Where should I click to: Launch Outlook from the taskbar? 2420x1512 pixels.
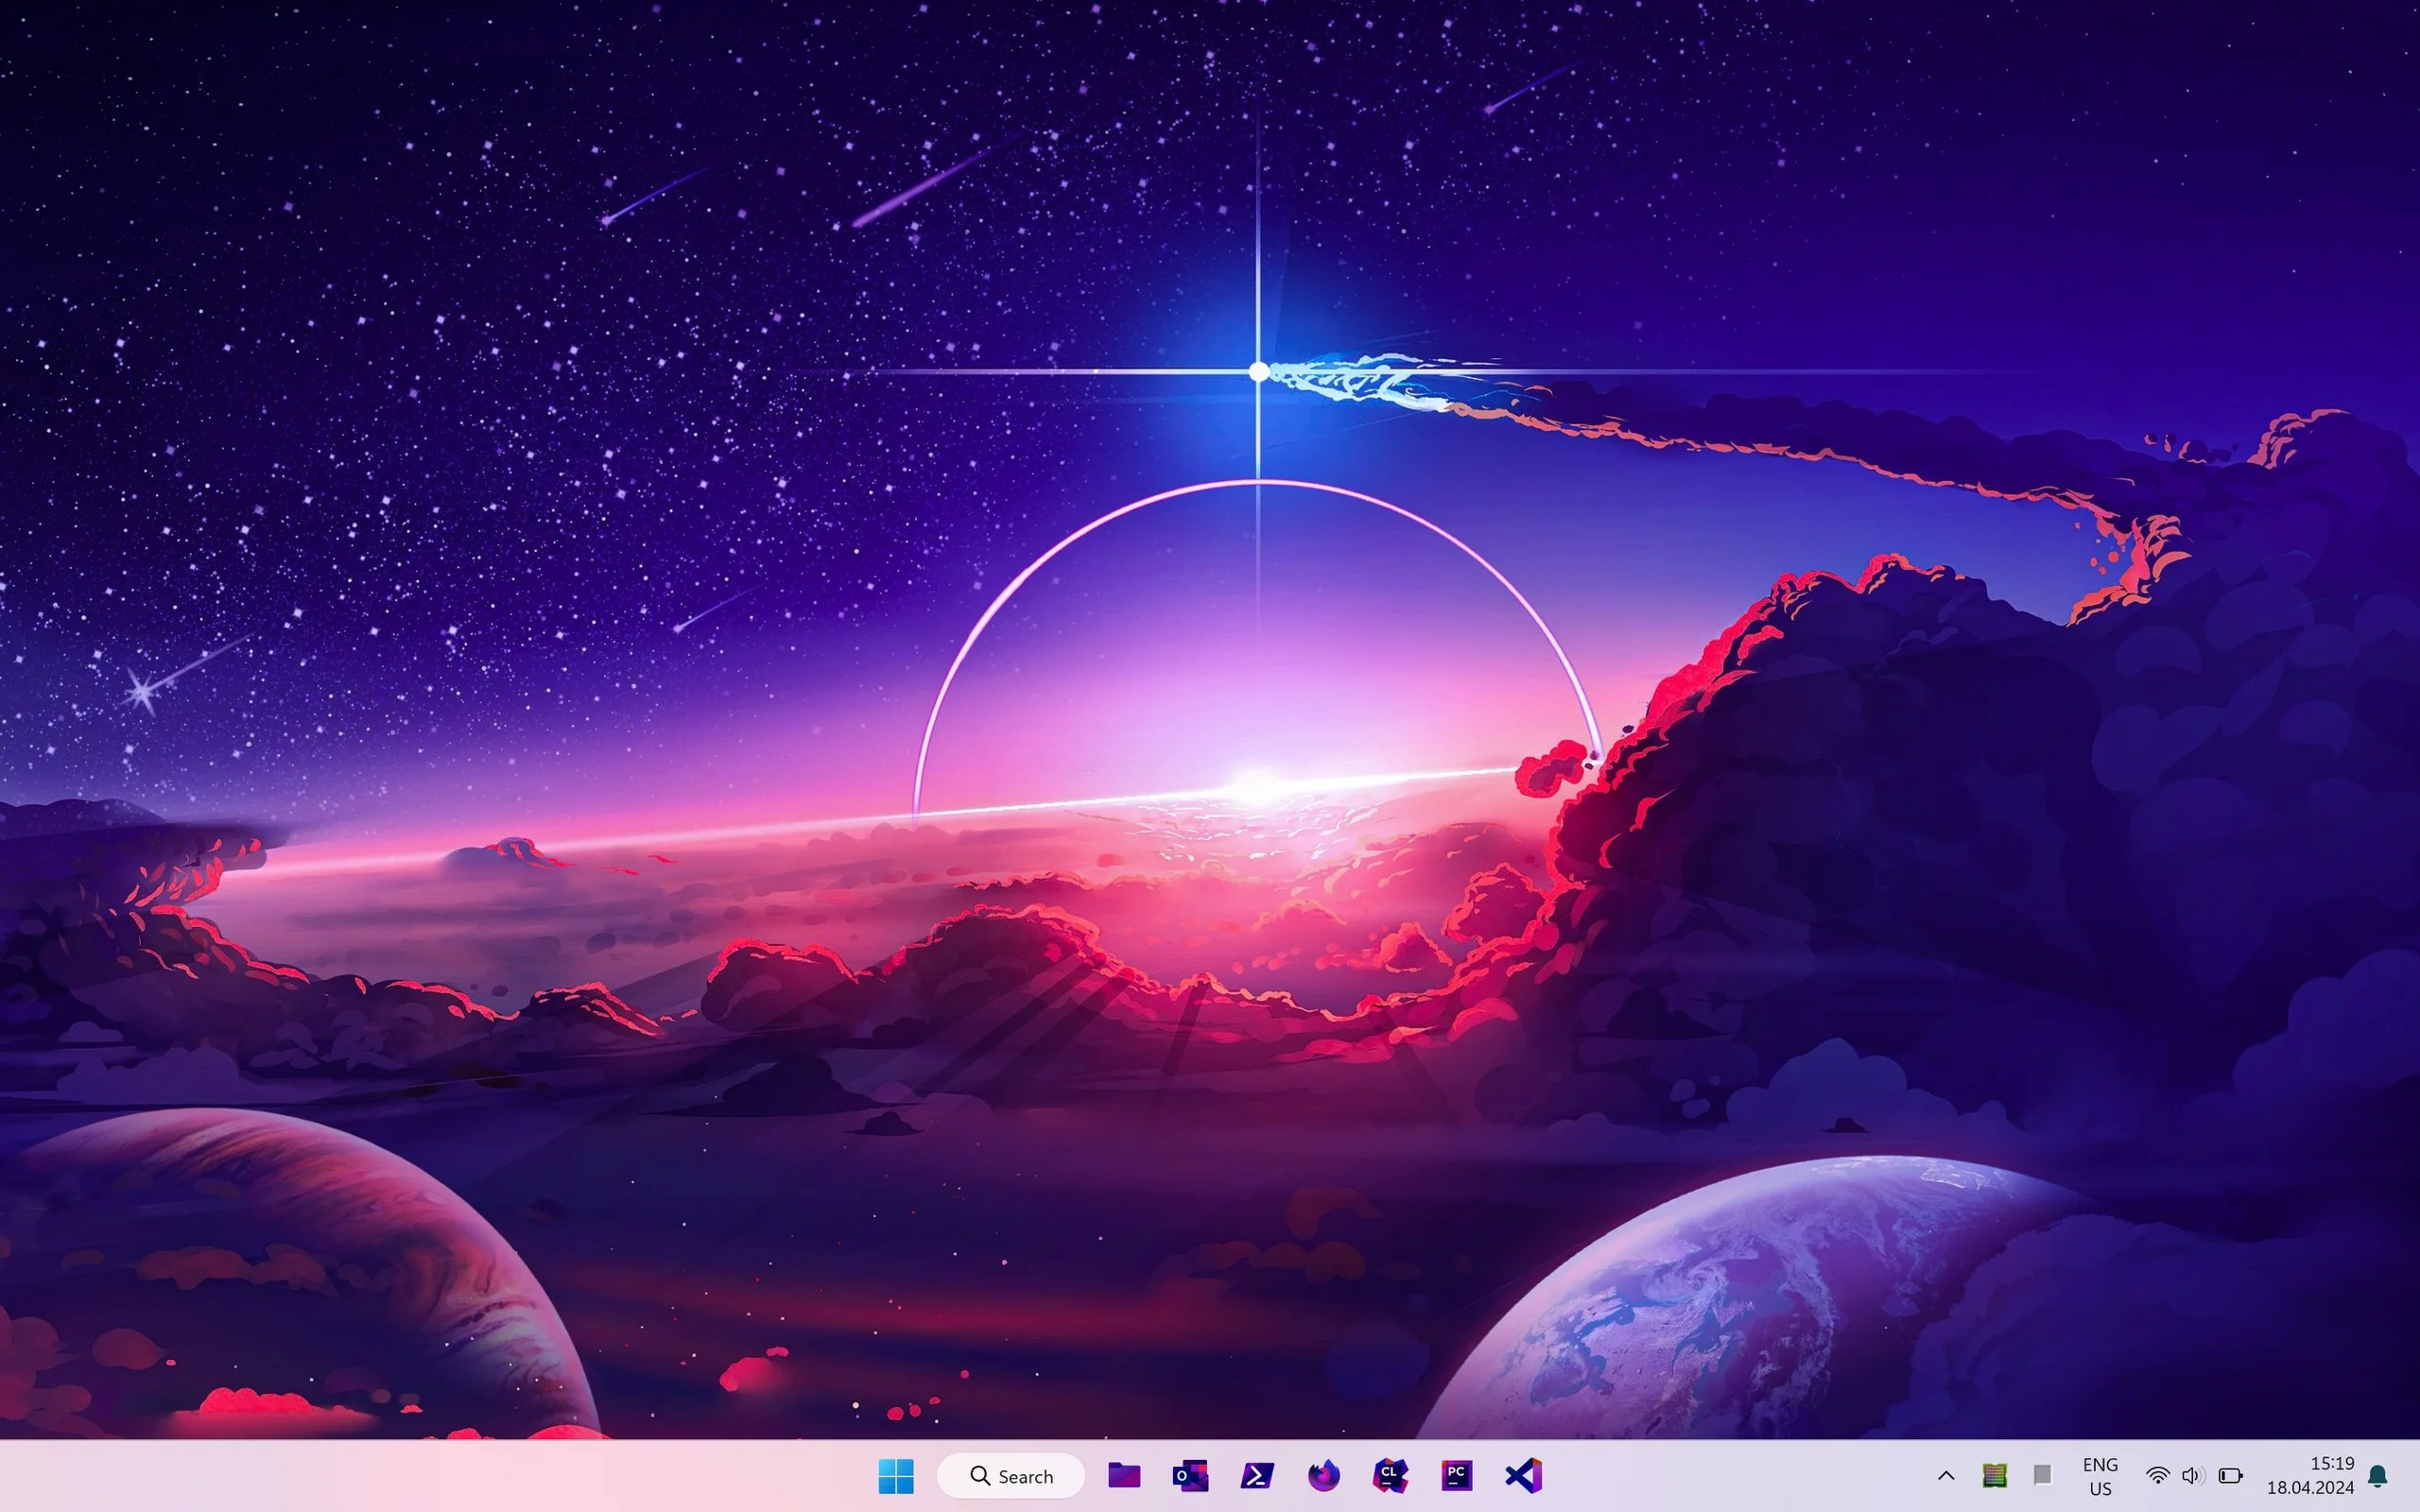[1190, 1476]
